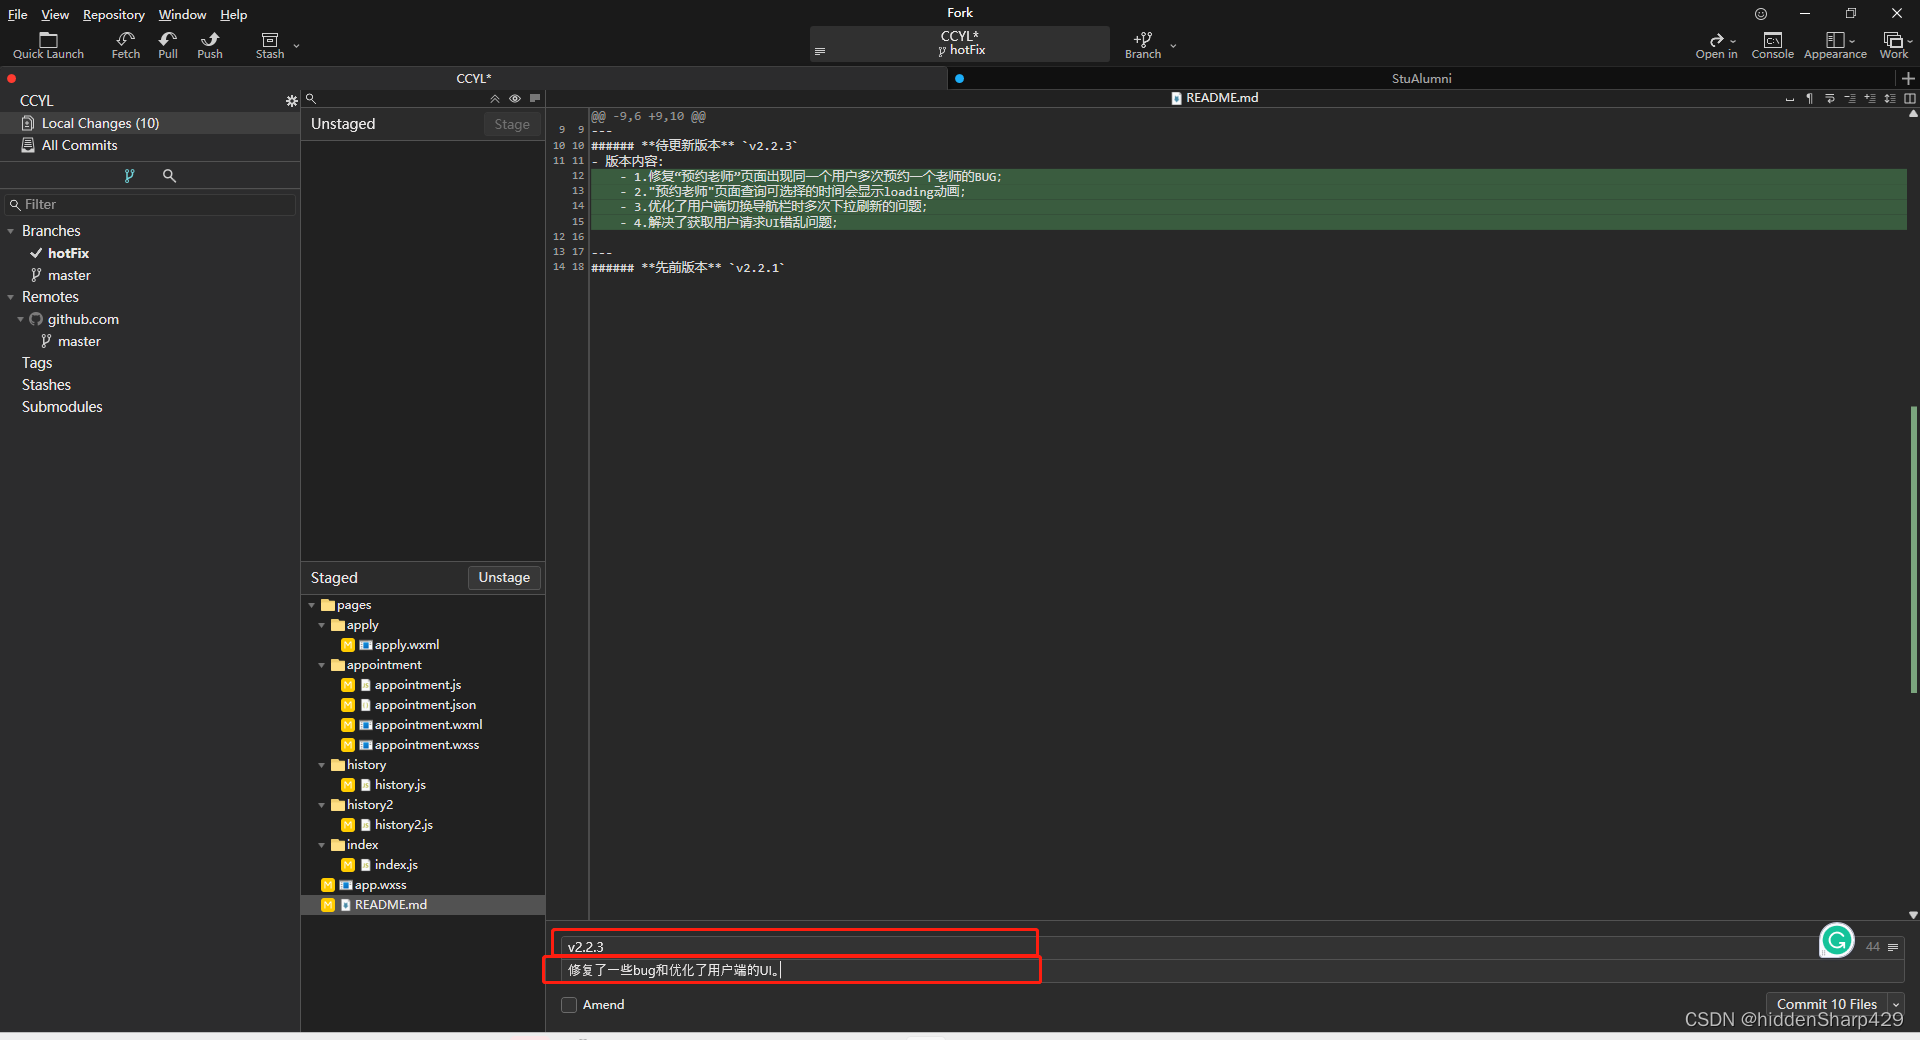Open the Window menu
The height and width of the screenshot is (1040, 1920).
[182, 14]
